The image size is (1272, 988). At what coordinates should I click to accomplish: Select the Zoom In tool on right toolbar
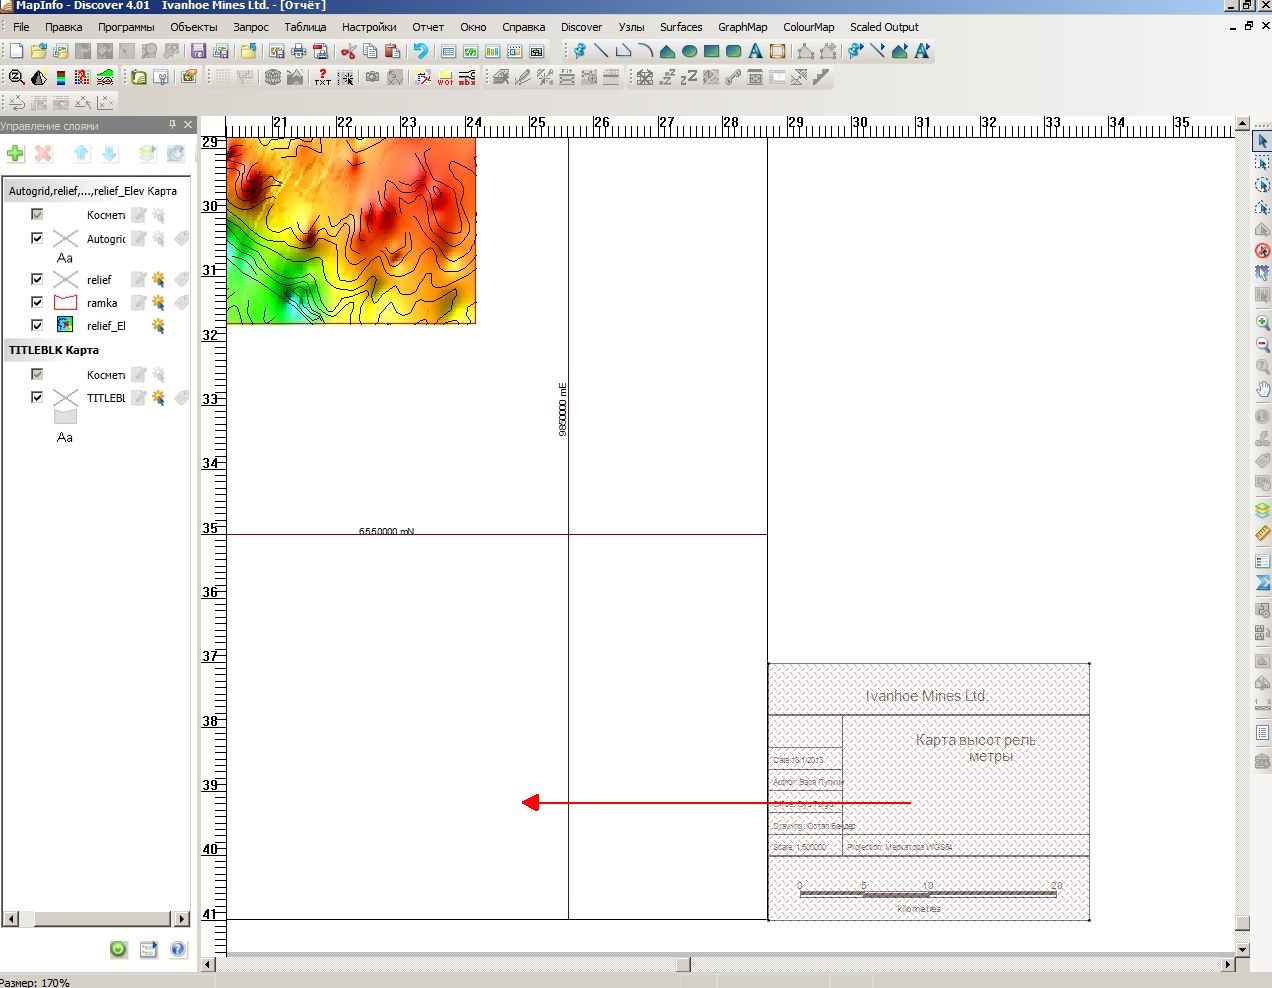1262,322
